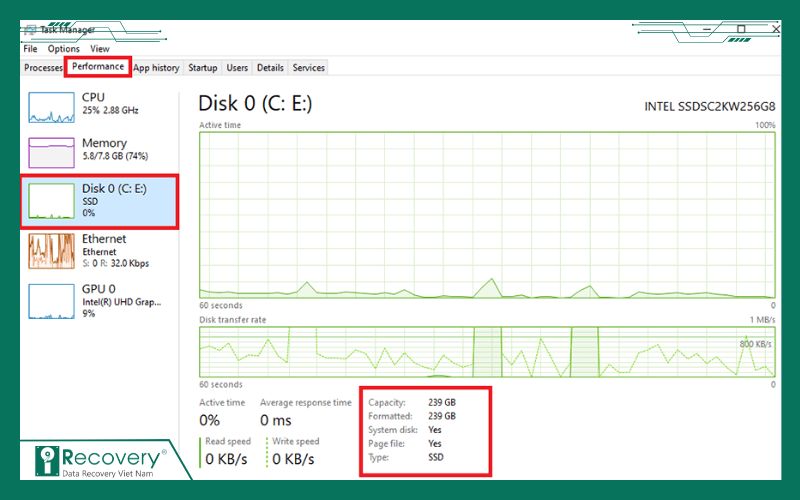Click the Disk transfer rate graph
Image resolution: width=800 pixels, height=500 pixels.
click(x=487, y=351)
